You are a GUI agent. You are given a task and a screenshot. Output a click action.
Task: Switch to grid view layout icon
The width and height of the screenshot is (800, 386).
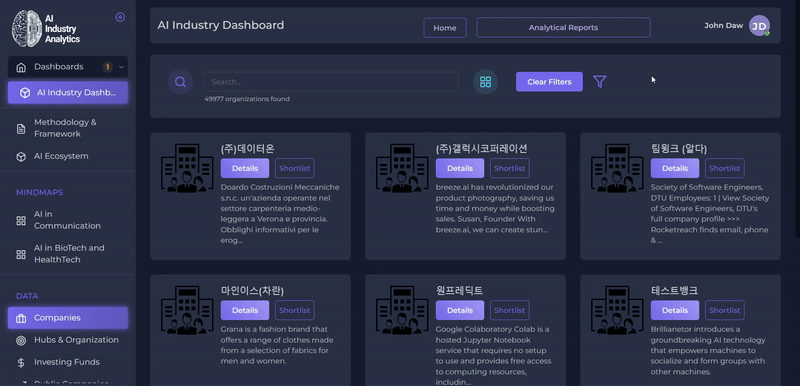[485, 82]
